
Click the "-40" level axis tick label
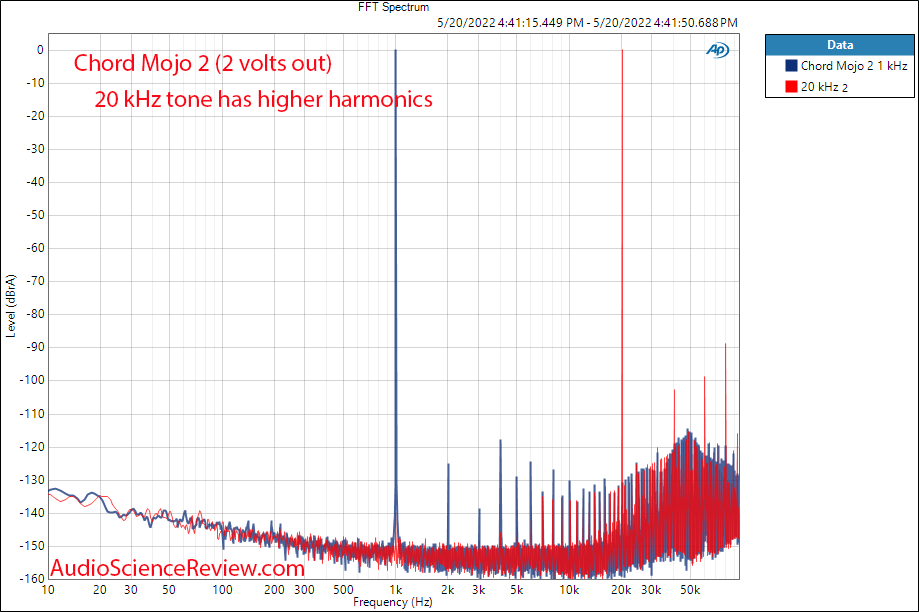35,182
